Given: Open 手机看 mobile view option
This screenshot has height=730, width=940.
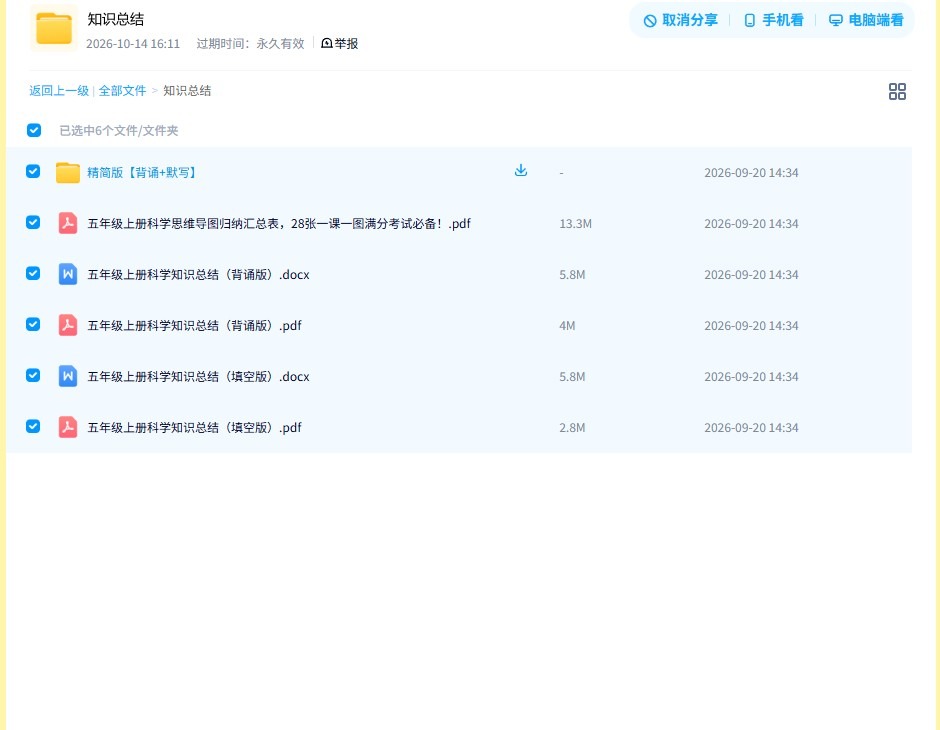Looking at the screenshot, I should click(x=773, y=20).
